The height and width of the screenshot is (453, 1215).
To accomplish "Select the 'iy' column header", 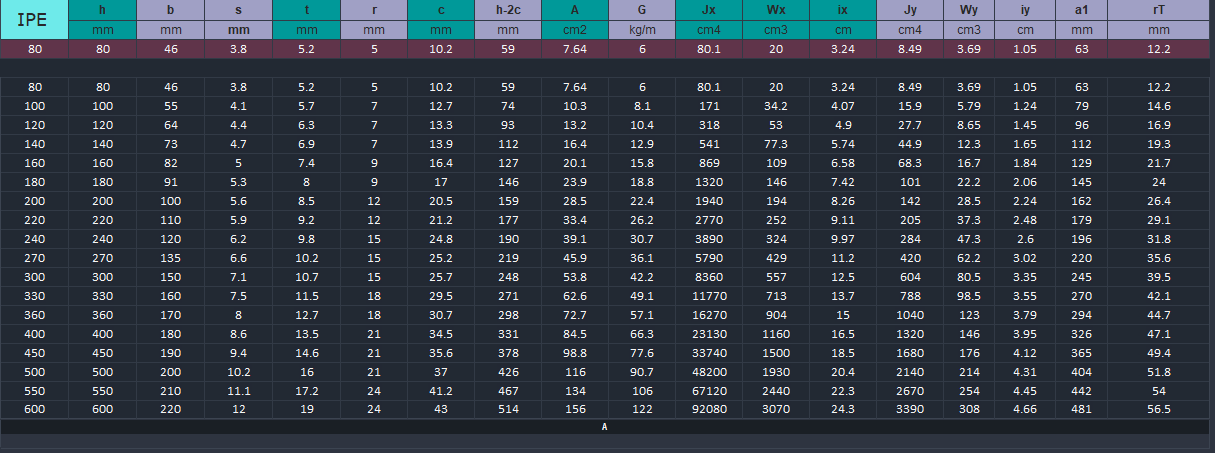I will click(x=1025, y=10).
